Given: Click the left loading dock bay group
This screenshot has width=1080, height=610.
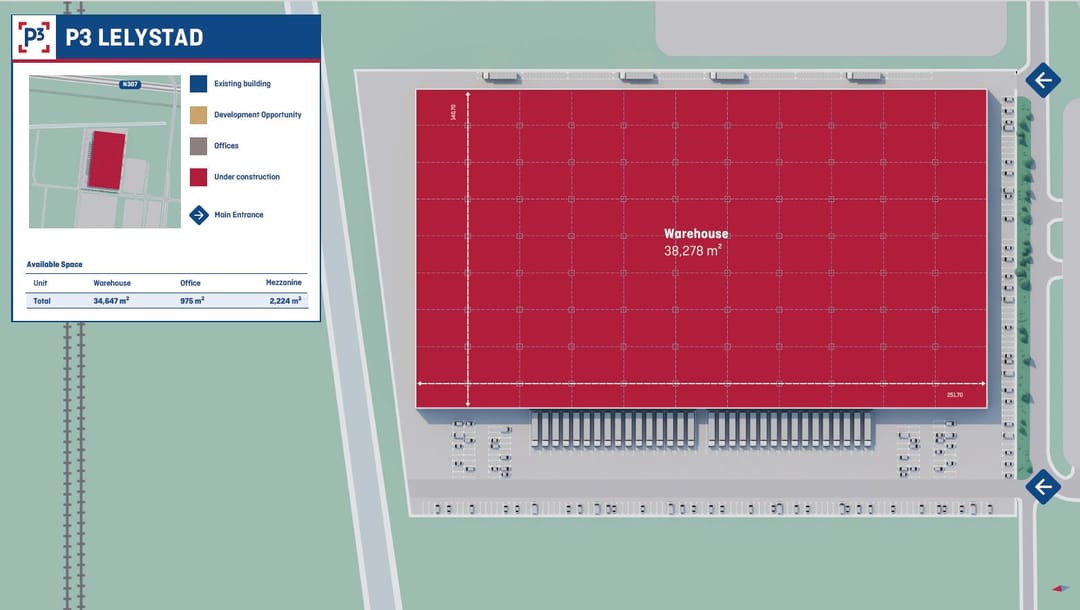Looking at the screenshot, I should [x=612, y=430].
